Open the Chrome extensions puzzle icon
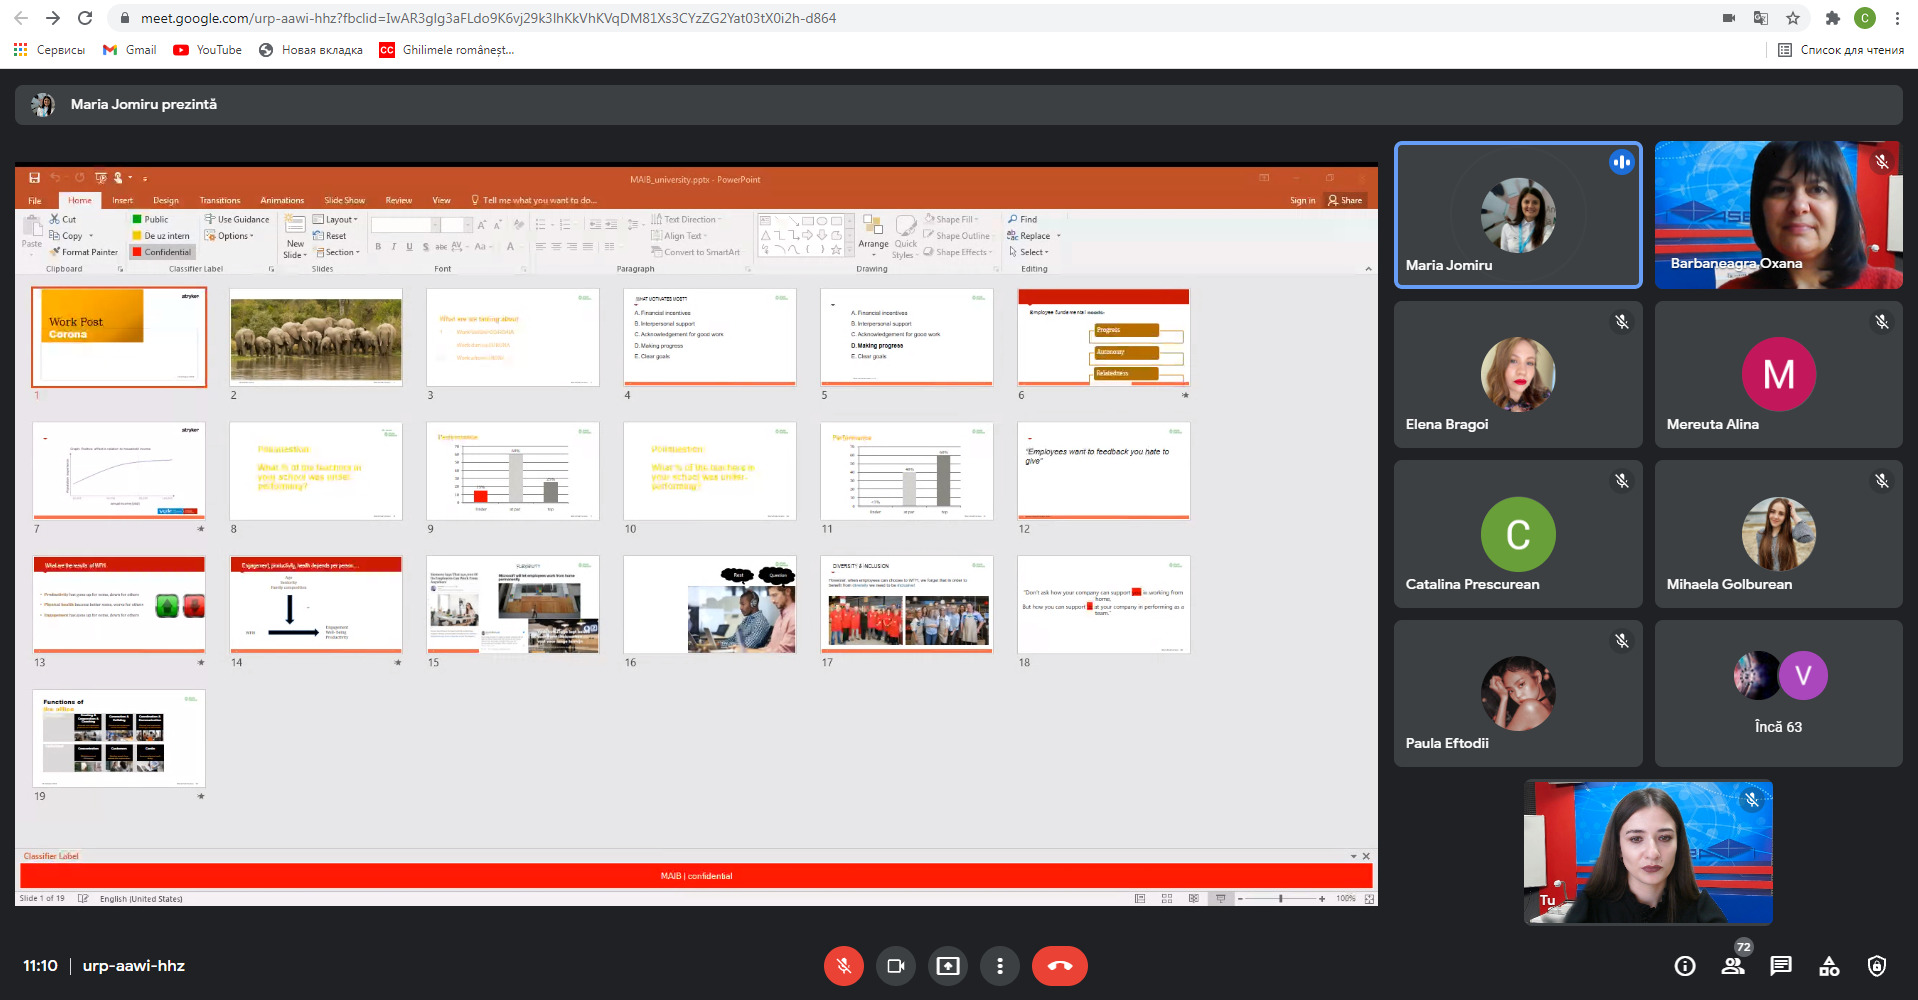1918x1000 pixels. point(1832,18)
